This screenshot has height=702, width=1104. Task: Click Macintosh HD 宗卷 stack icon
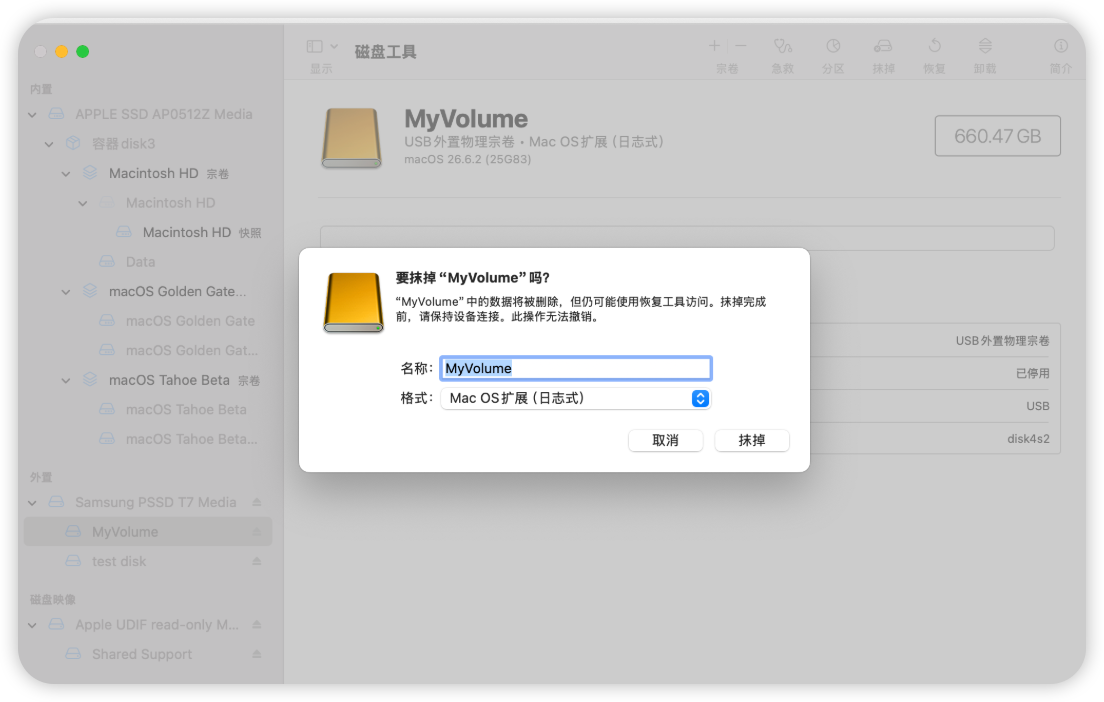pos(90,173)
